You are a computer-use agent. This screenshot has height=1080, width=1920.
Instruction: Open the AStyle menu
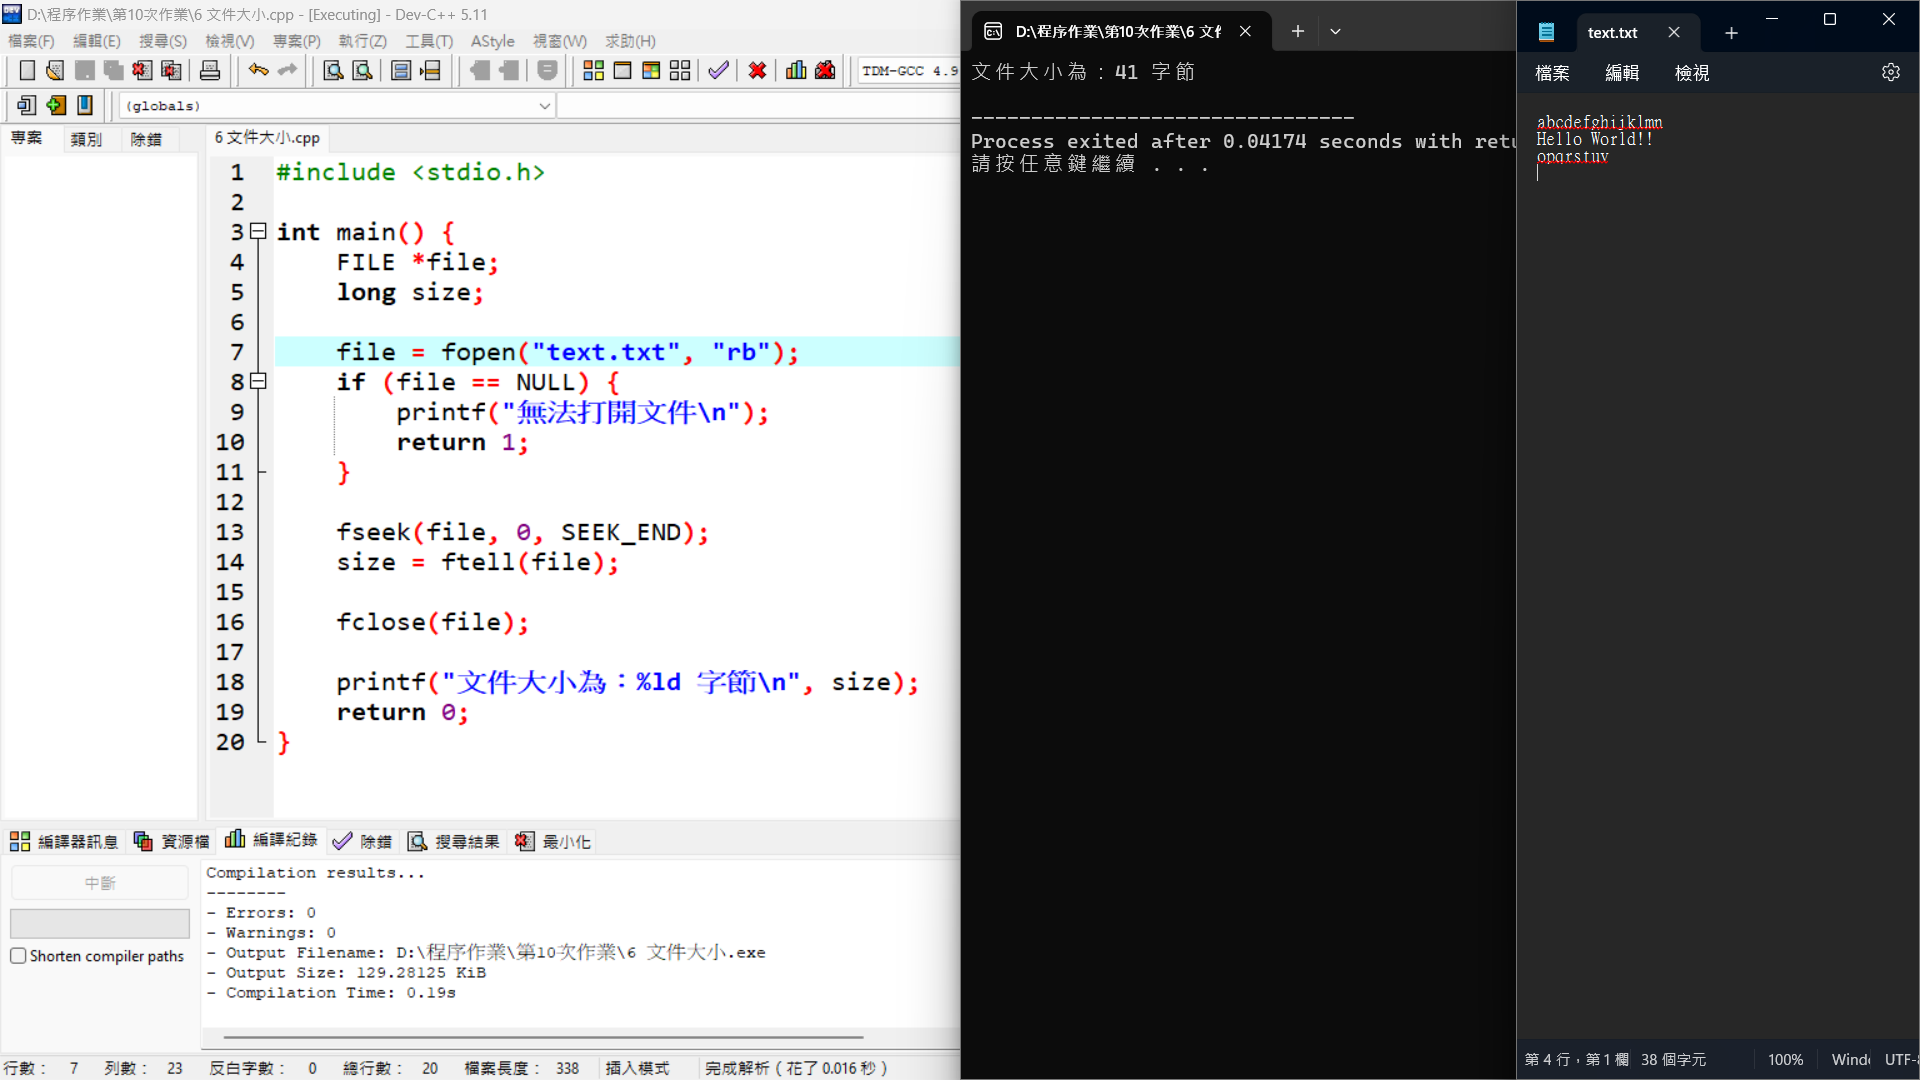(x=492, y=41)
